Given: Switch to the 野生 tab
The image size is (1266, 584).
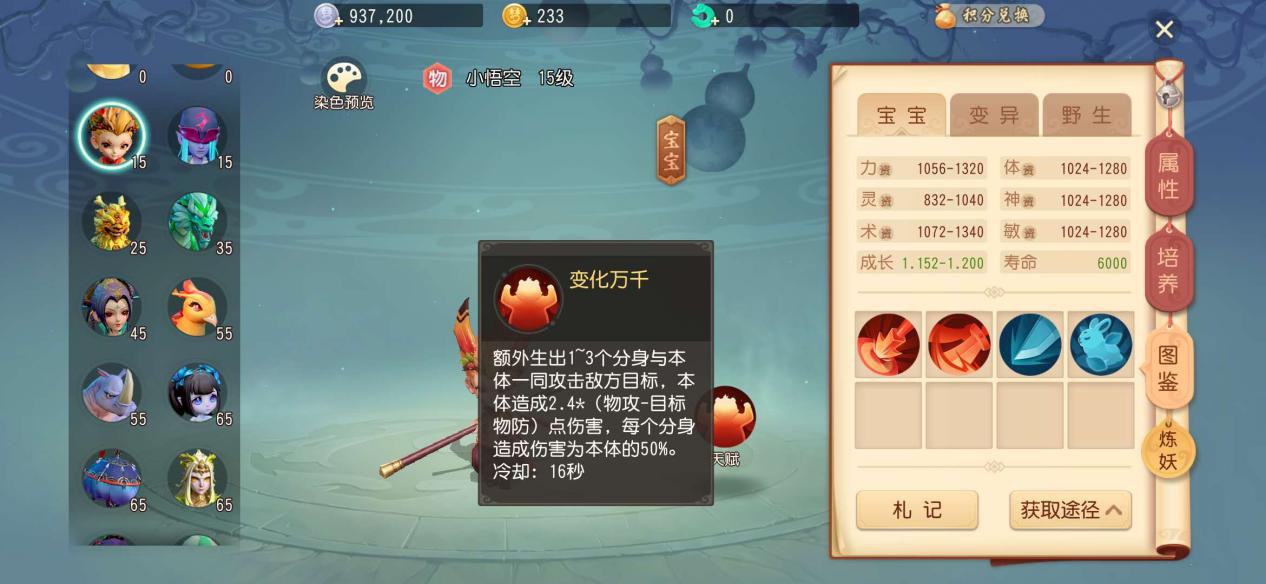Looking at the screenshot, I should (1087, 115).
